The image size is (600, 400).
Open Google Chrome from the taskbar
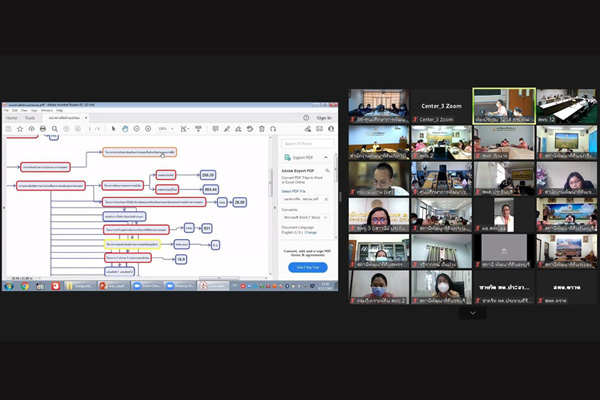(x=24, y=286)
